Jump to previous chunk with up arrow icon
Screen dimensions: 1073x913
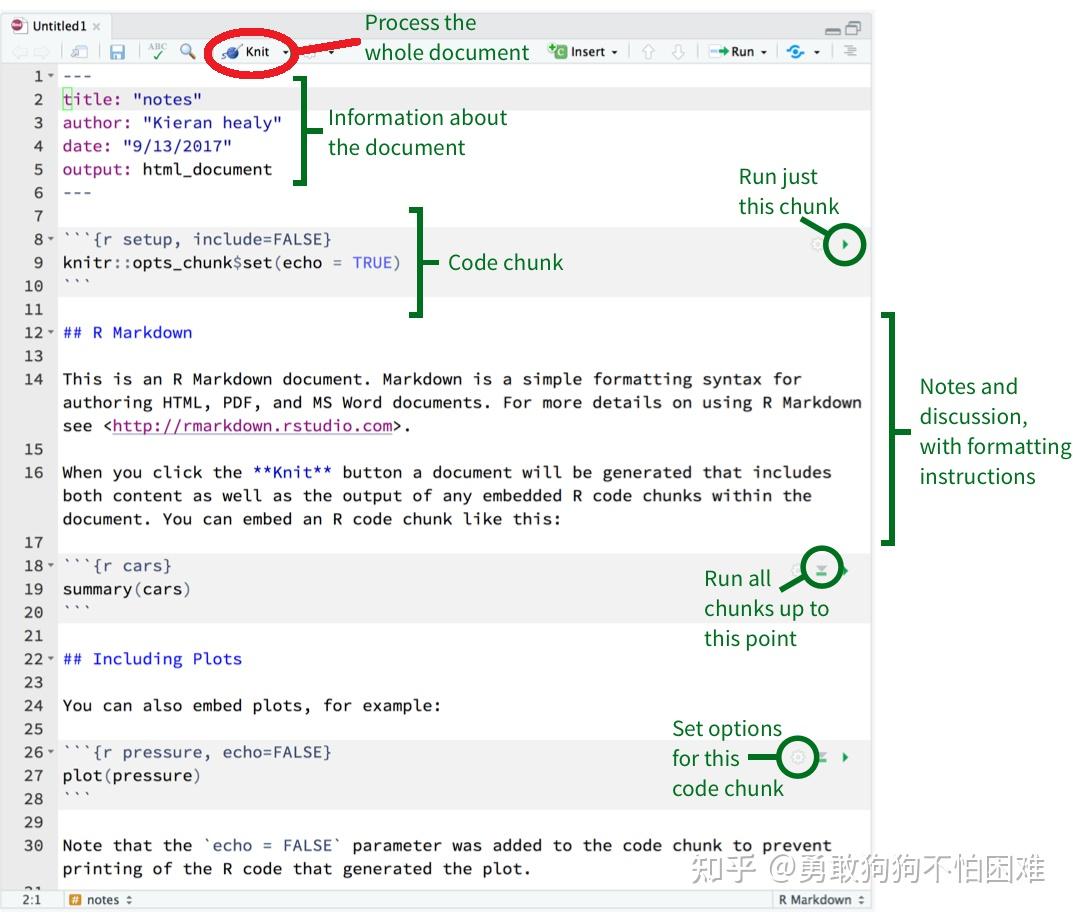point(650,52)
